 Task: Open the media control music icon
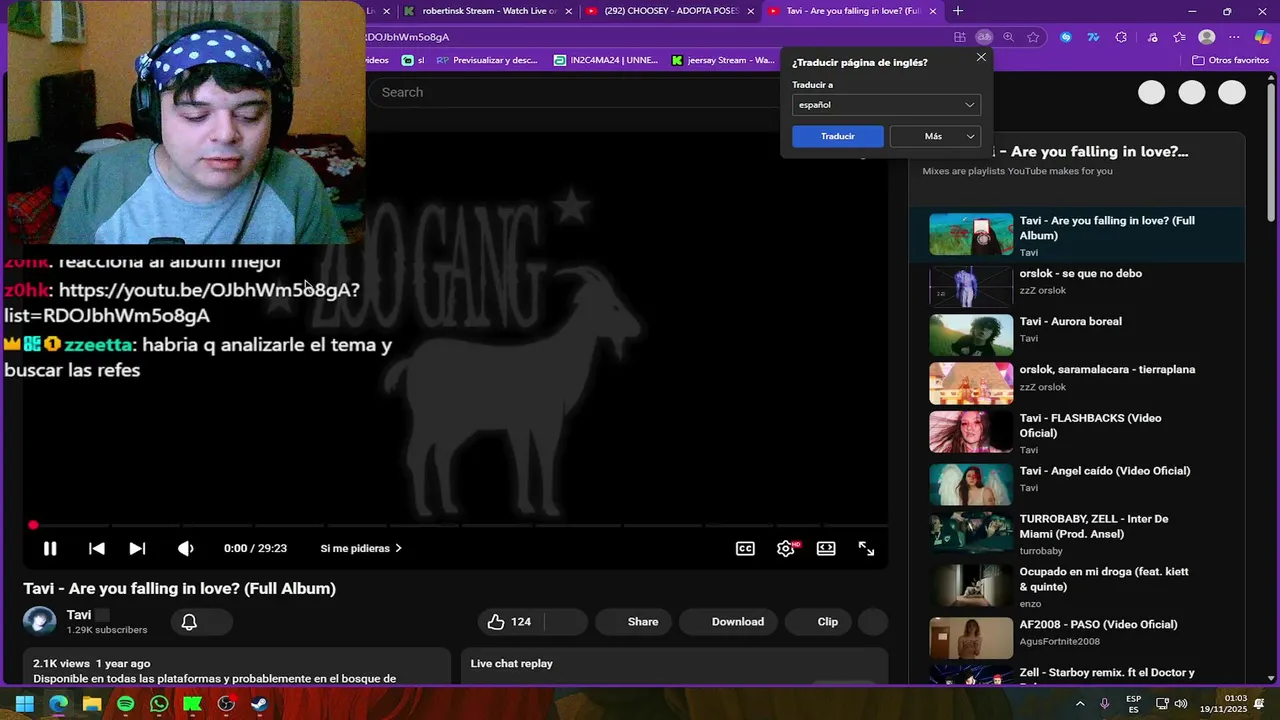[1153, 37]
